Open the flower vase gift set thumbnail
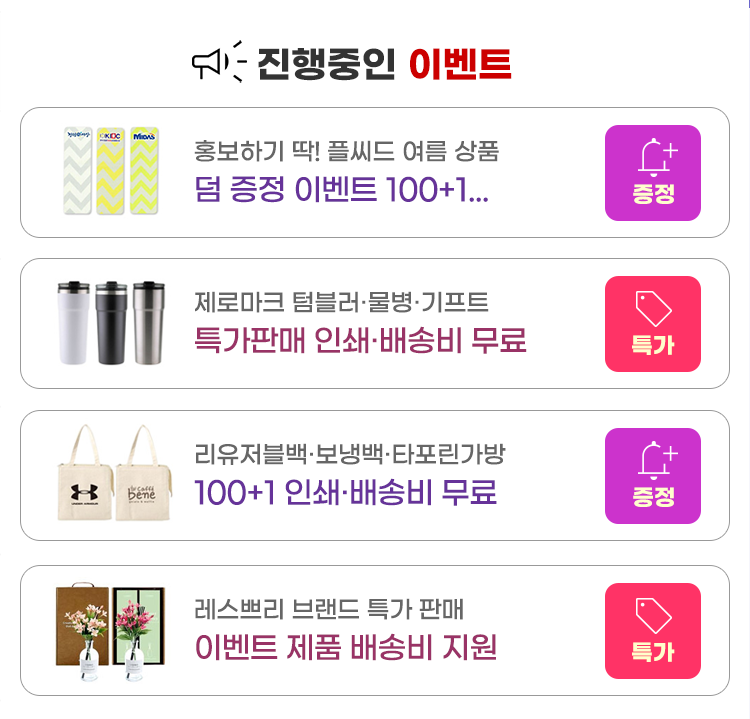This screenshot has height=719, width=750. tap(110, 631)
